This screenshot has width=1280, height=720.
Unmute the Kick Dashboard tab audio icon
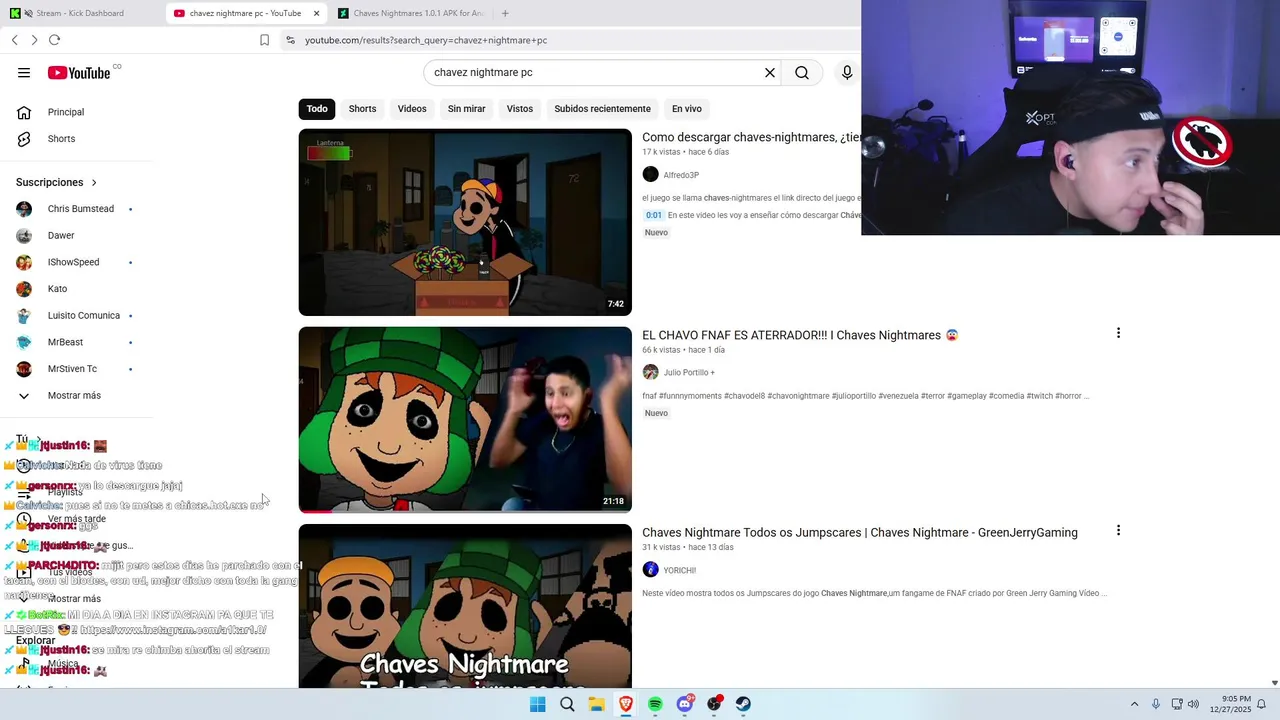(x=28, y=13)
